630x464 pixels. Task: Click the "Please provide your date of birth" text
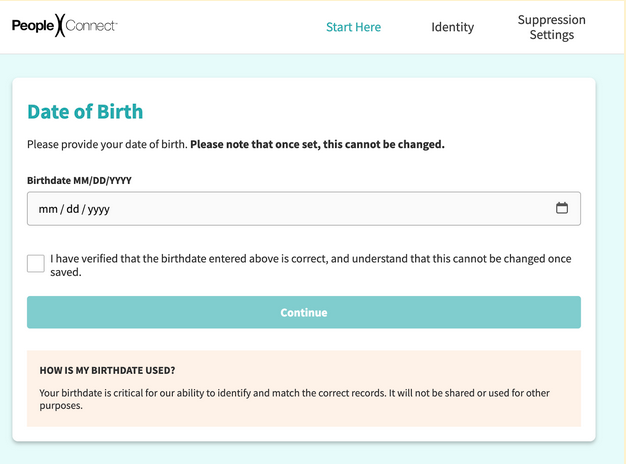click(x=107, y=144)
